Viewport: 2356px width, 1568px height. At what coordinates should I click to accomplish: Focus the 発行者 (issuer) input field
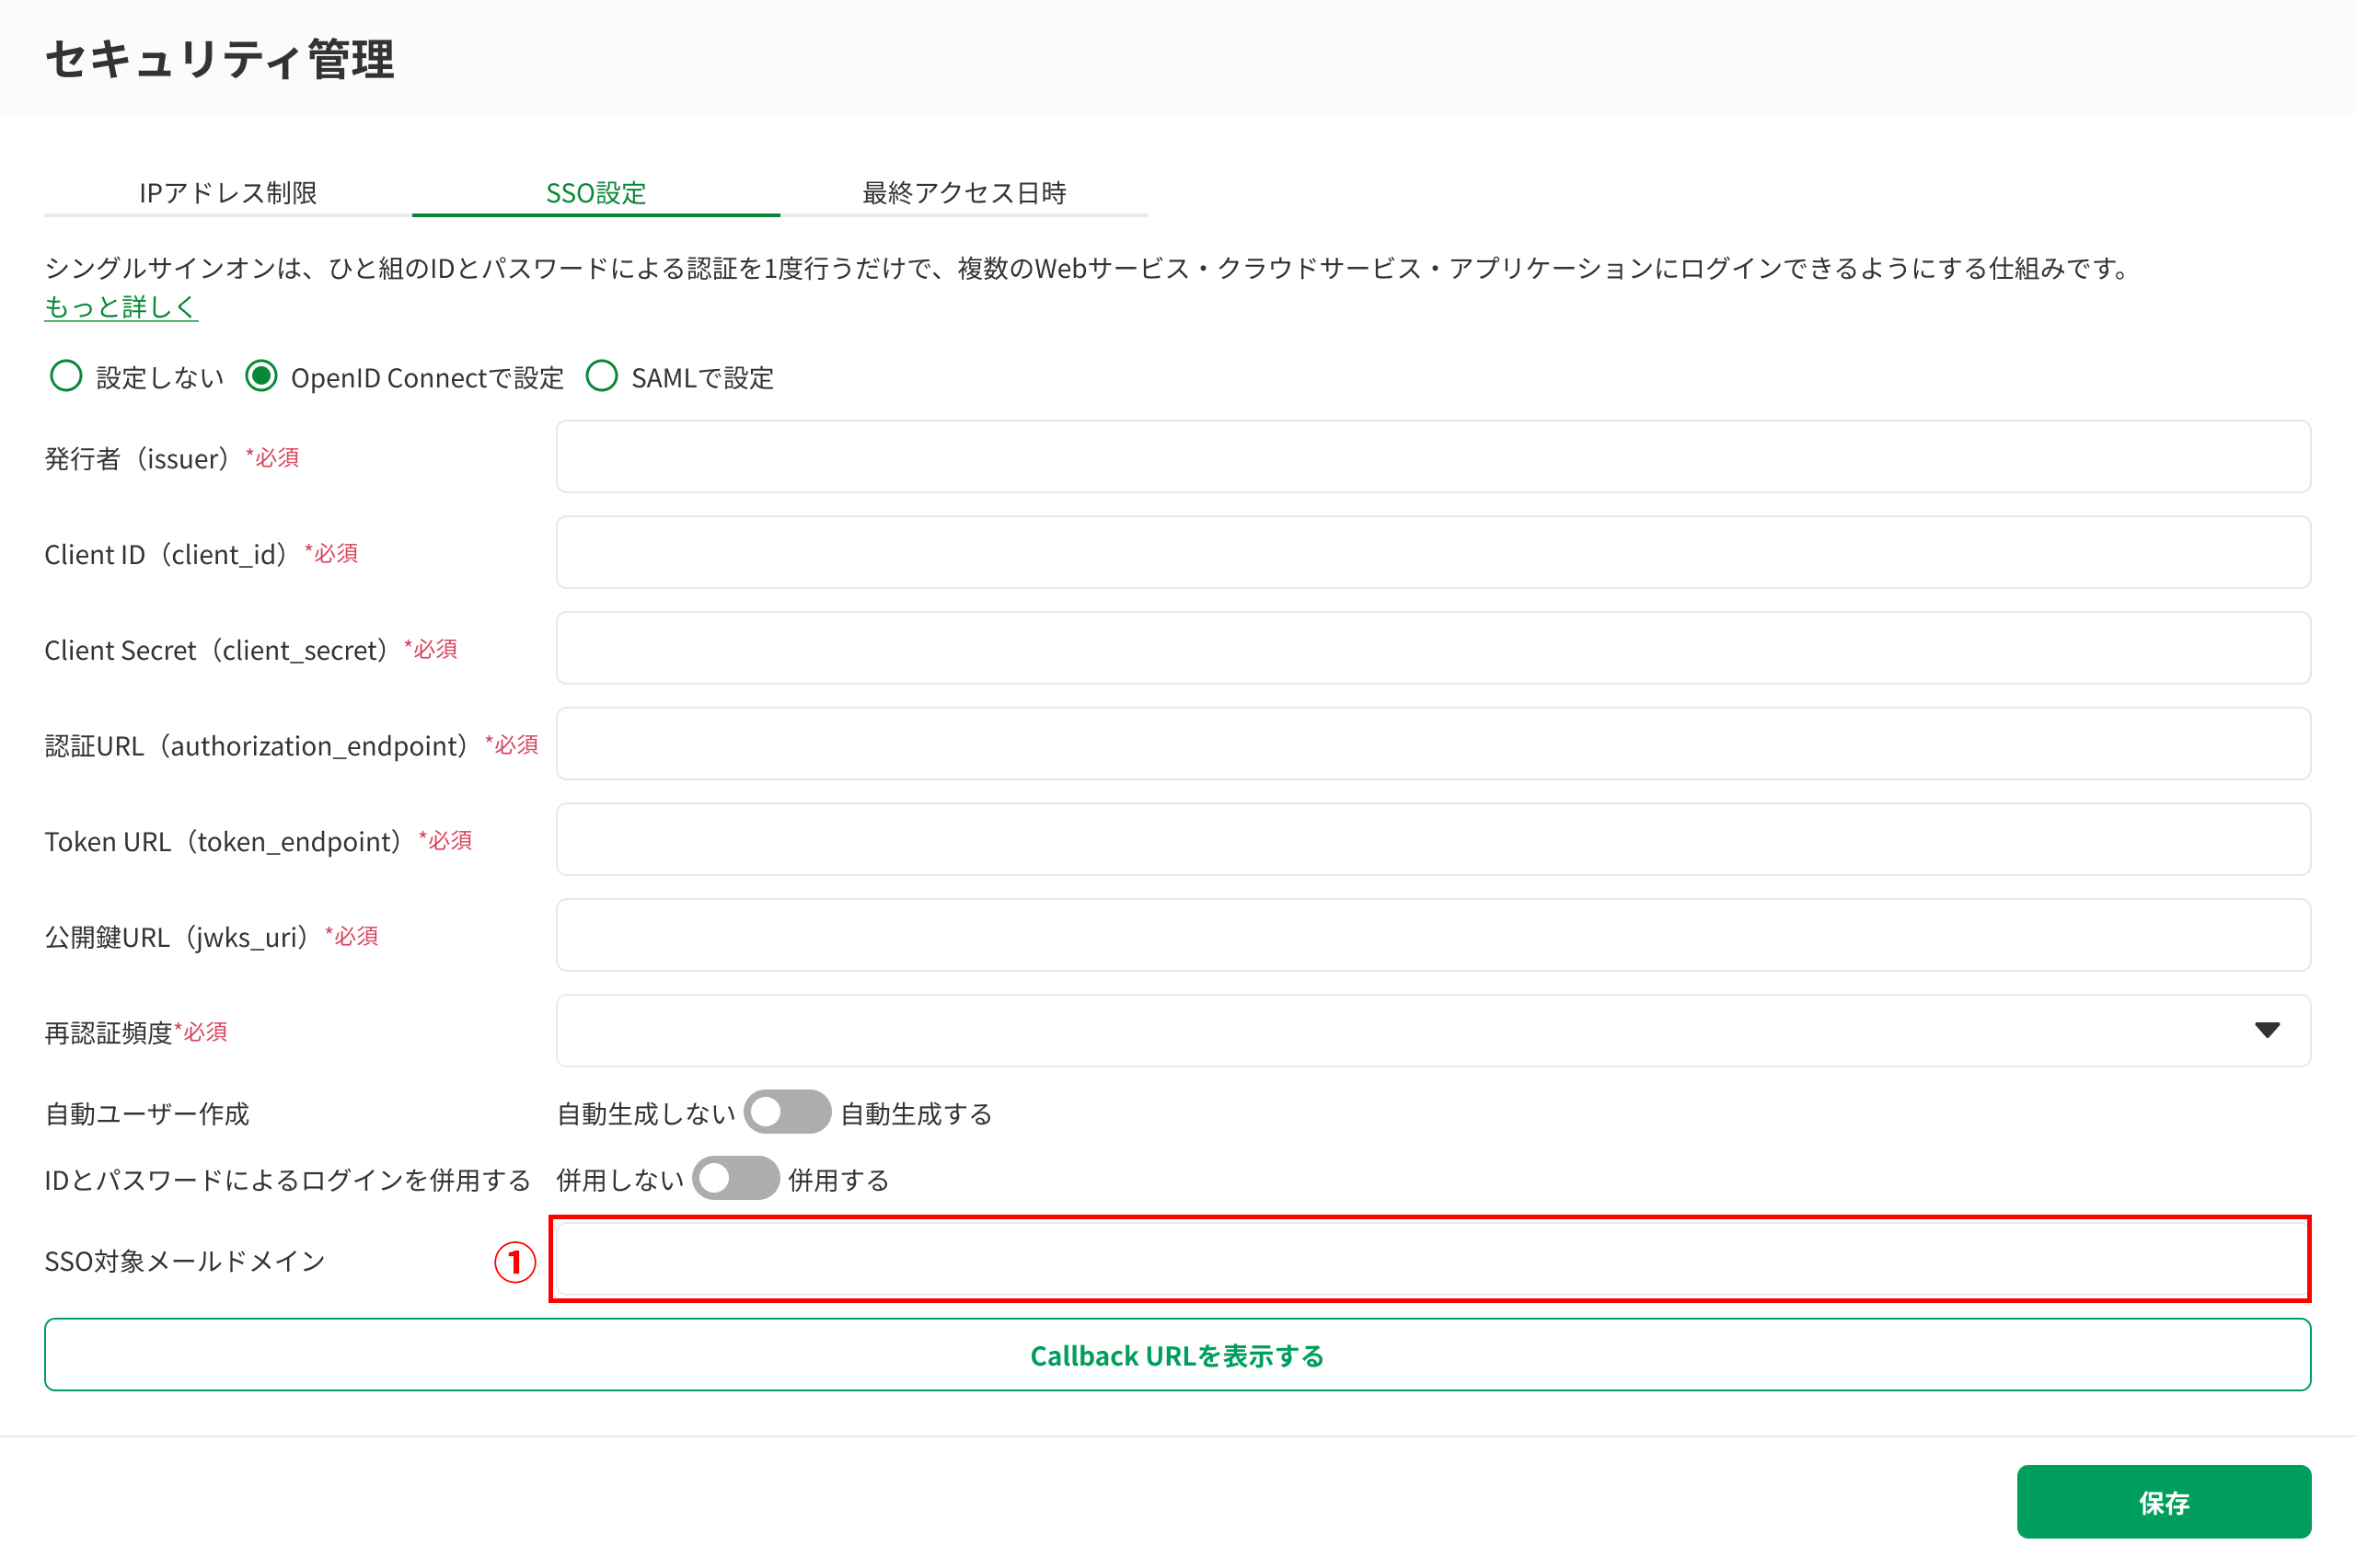pos(1433,457)
